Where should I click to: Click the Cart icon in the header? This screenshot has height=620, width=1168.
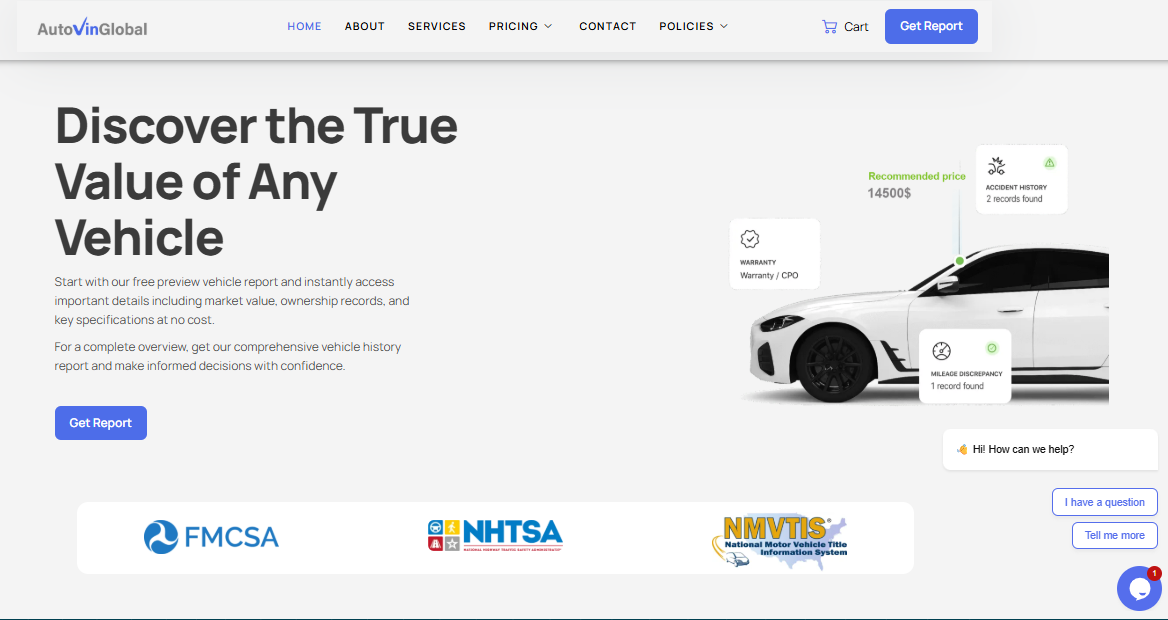point(827,26)
